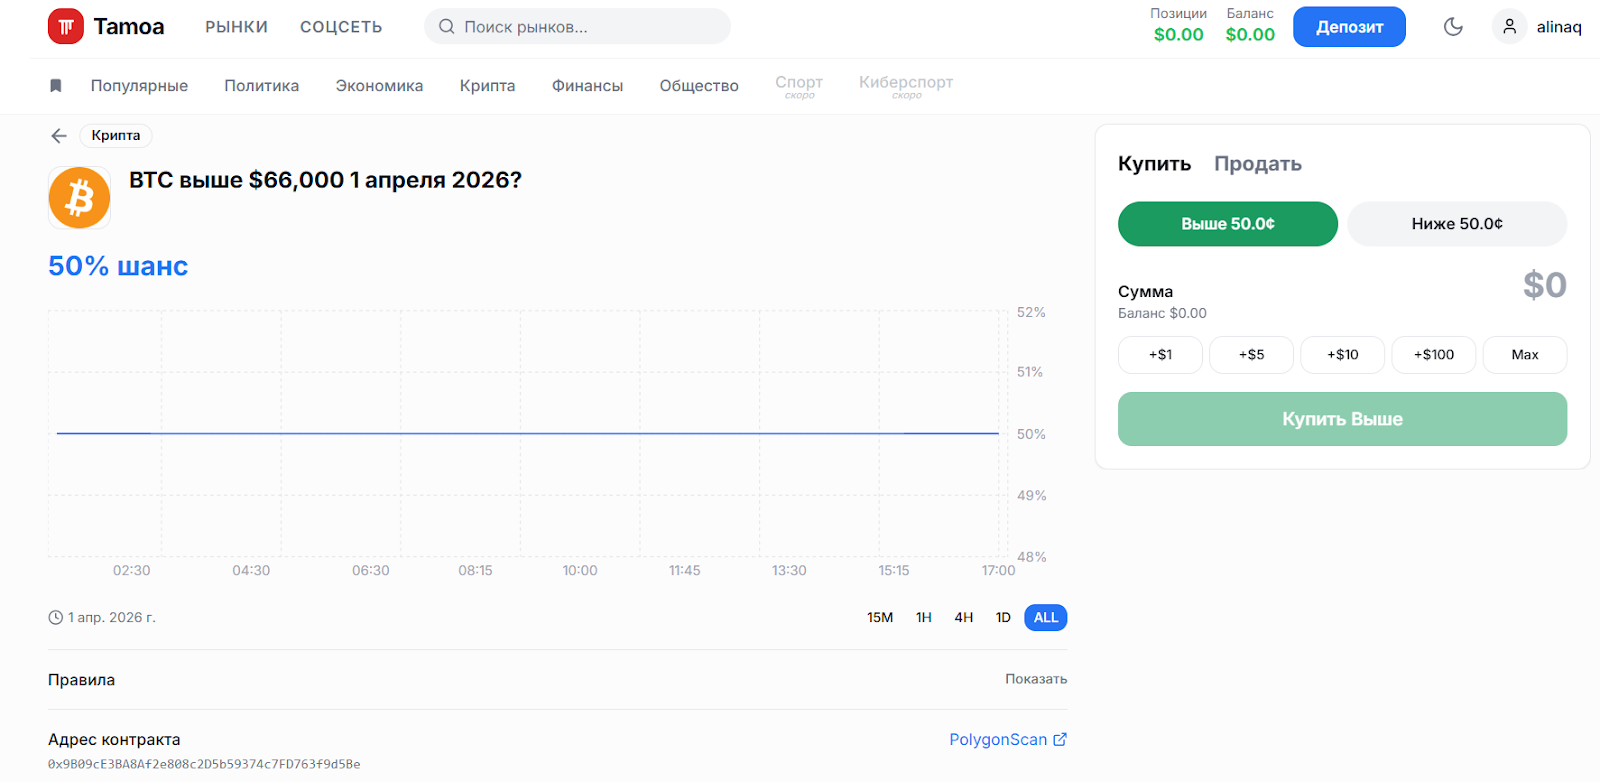Expand the Правила section with Показать
The image size is (1600, 782).
point(1035,679)
